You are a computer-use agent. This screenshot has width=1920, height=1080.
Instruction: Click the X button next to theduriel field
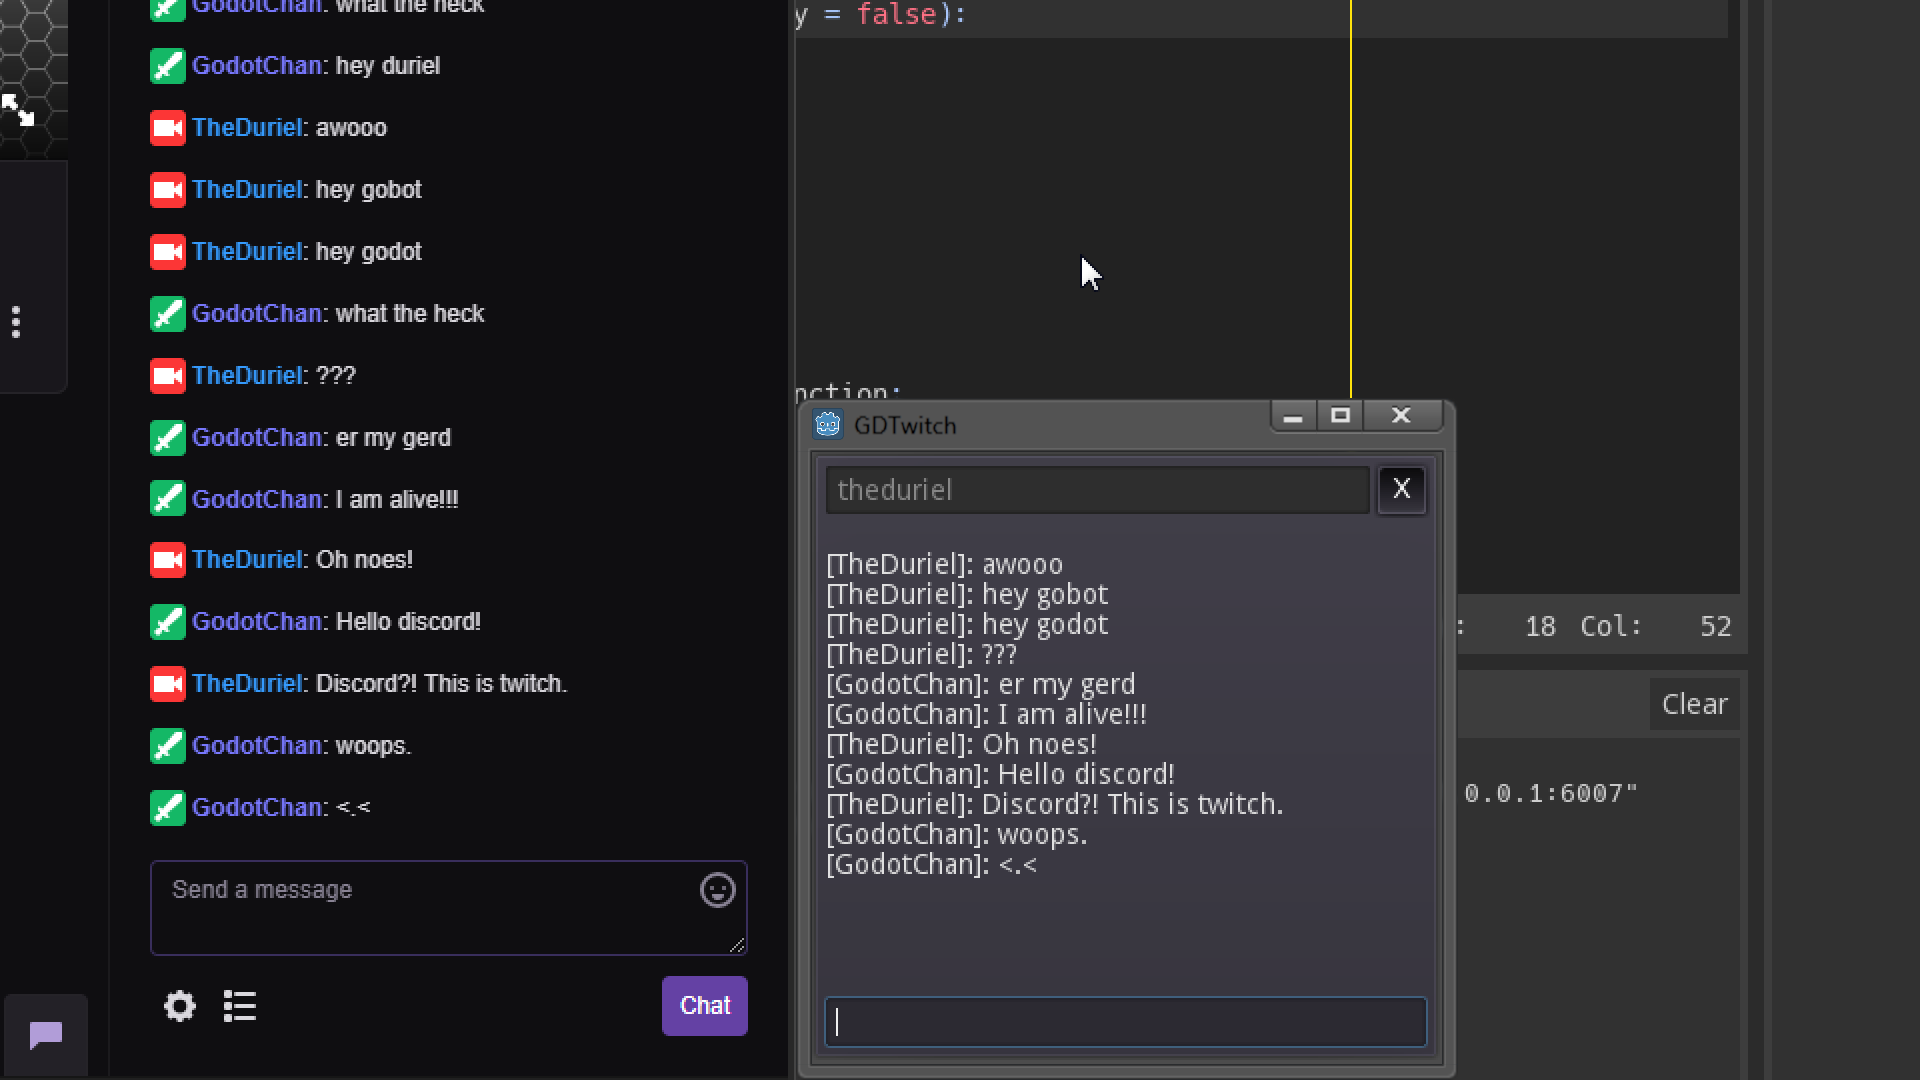[x=1401, y=489]
